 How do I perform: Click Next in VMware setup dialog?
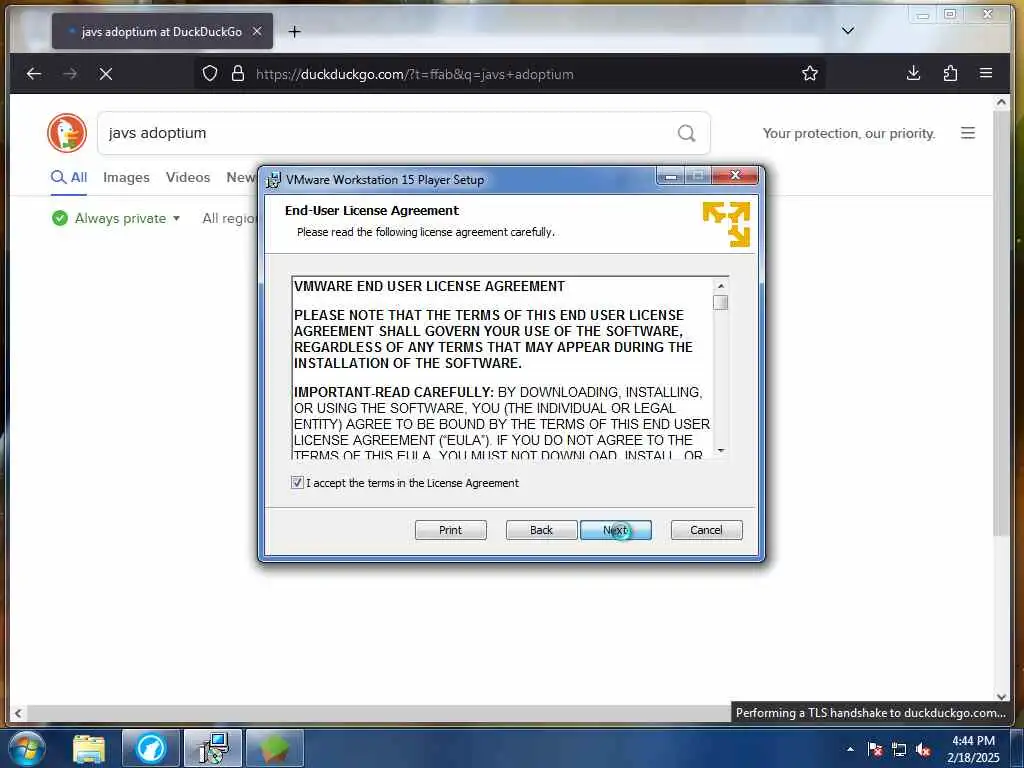[615, 530]
